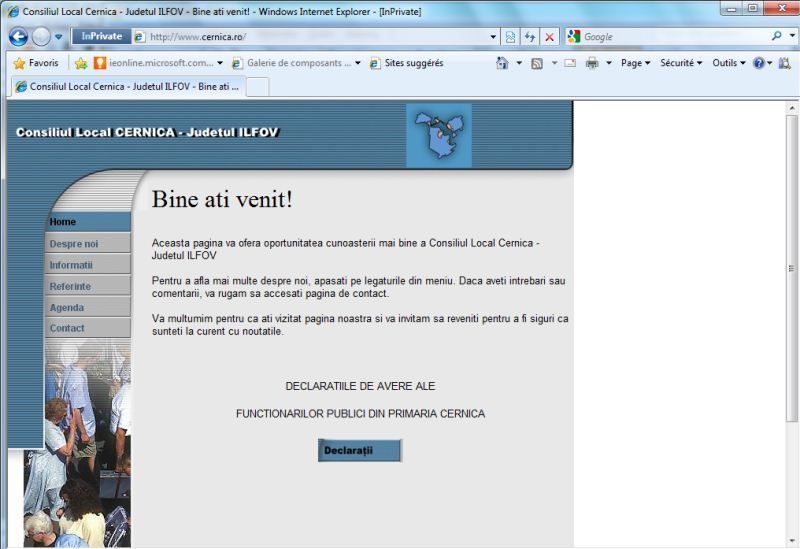Click the RSS feeds icon
Screen dimensions: 800x549
(537, 63)
